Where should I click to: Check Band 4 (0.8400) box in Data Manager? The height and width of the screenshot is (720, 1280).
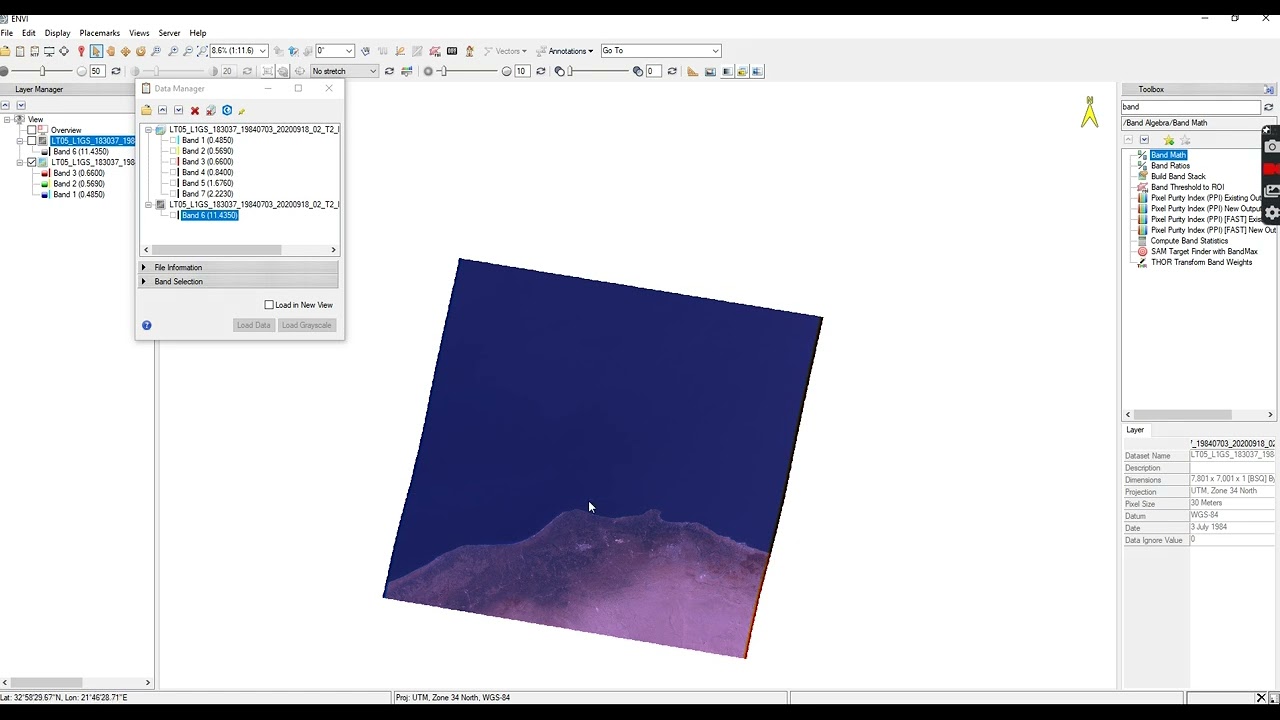pyautogui.click(x=173, y=172)
